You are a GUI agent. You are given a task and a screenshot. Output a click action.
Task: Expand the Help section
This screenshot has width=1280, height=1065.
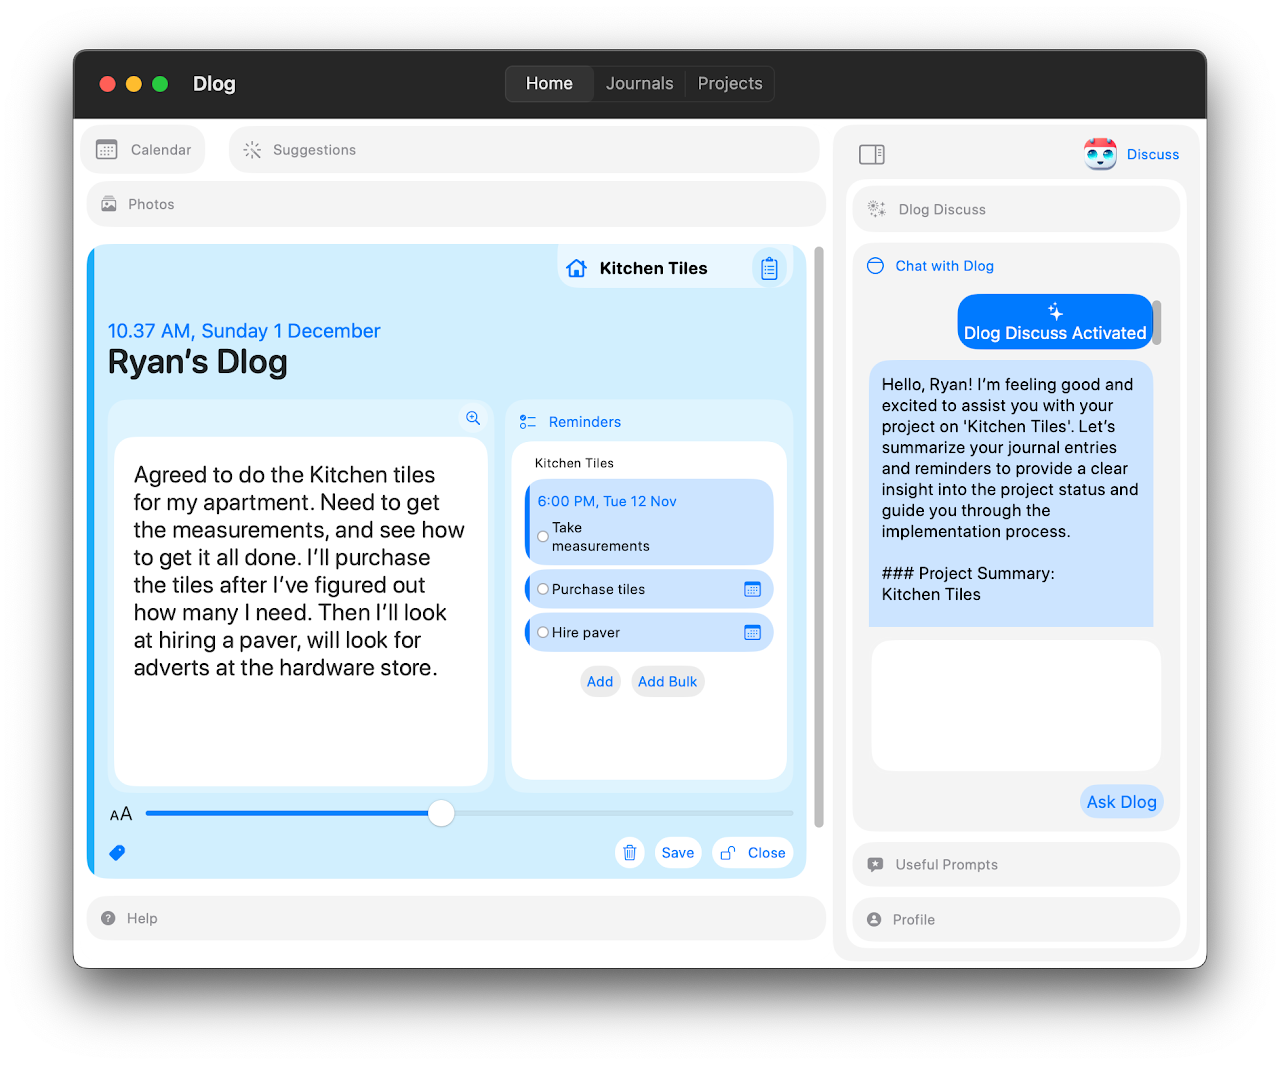pos(456,918)
